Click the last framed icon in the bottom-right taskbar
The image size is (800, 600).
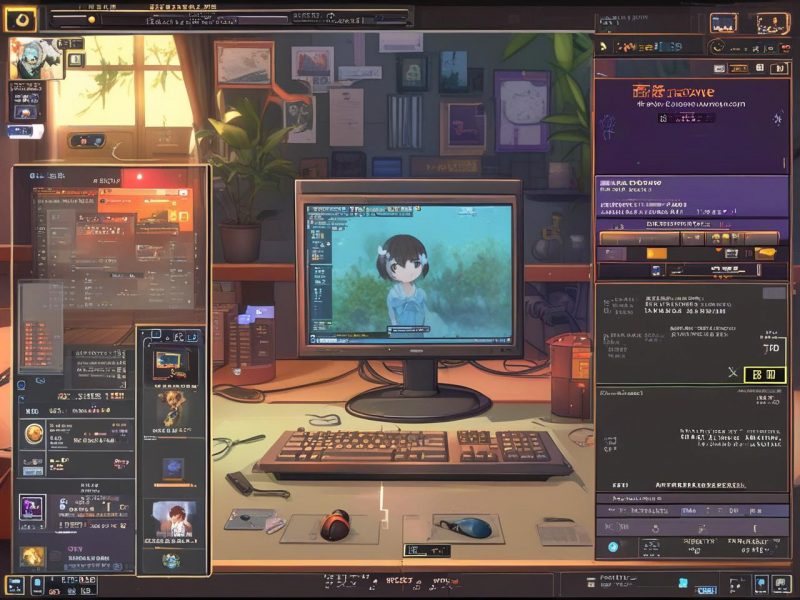[780, 584]
